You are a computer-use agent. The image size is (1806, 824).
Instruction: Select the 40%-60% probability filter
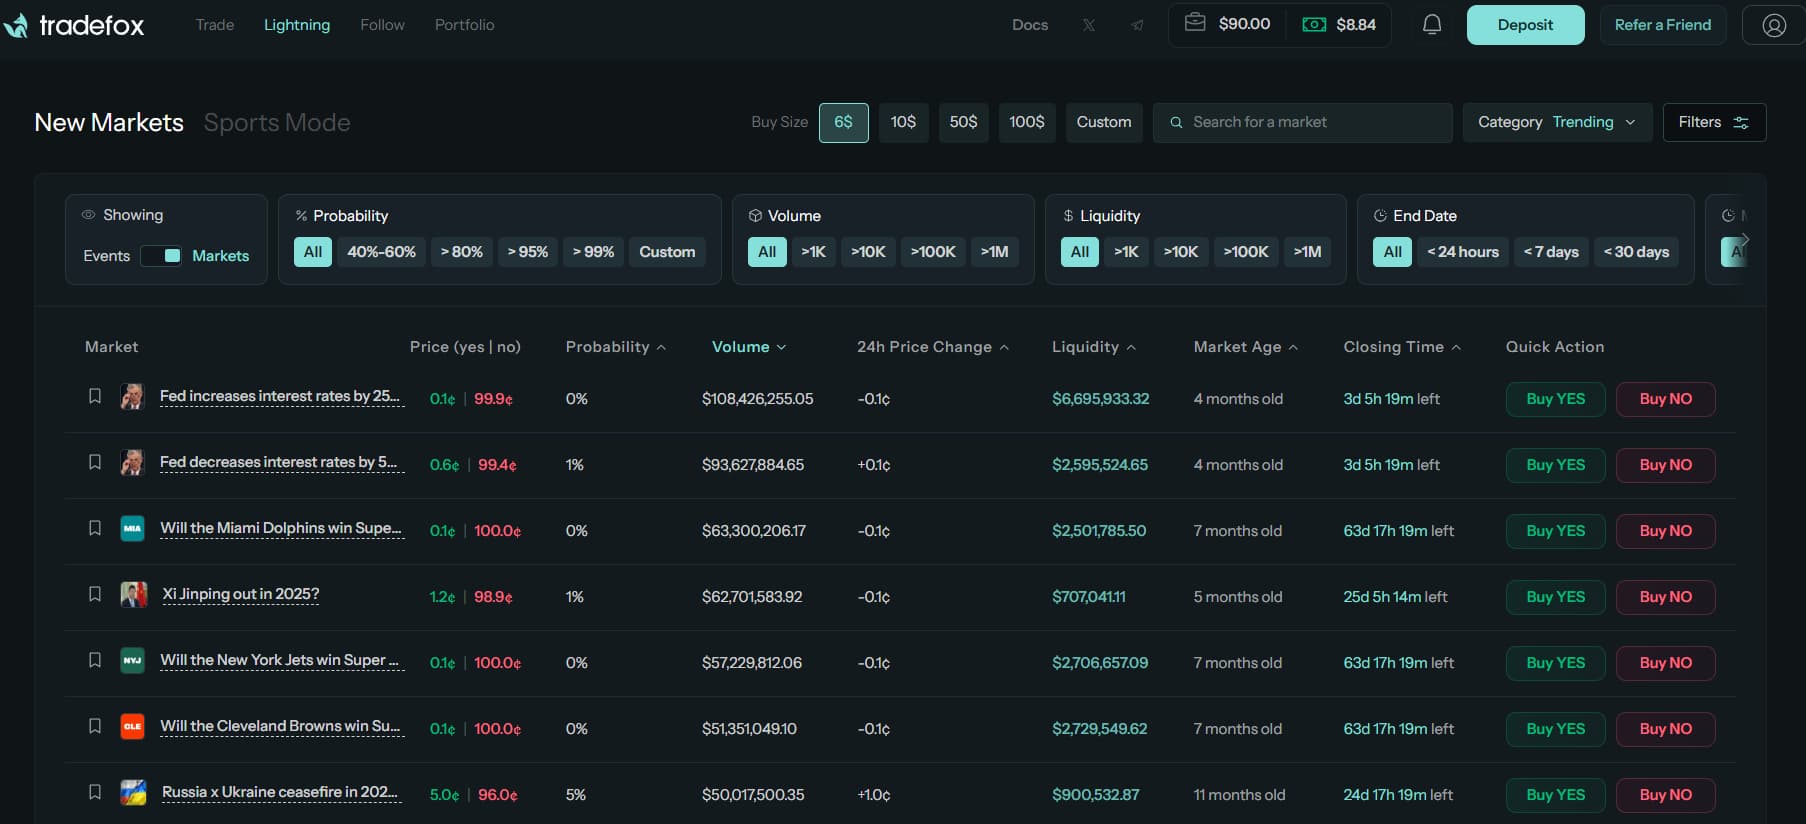click(381, 252)
